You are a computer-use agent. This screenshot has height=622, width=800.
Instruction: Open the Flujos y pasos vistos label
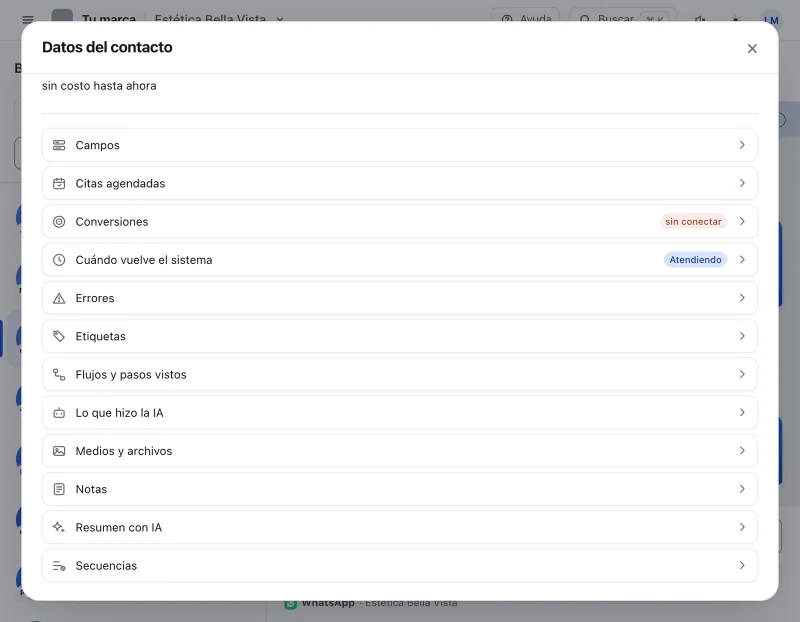click(x=131, y=375)
